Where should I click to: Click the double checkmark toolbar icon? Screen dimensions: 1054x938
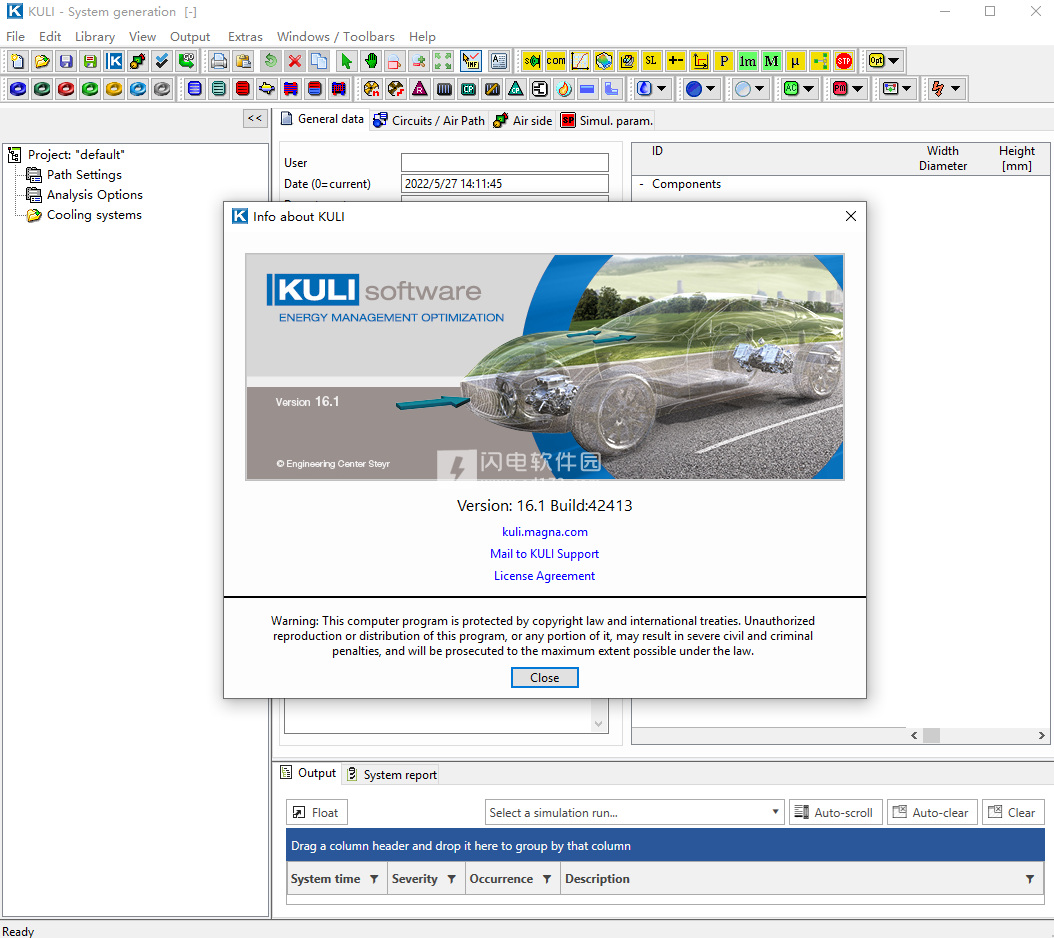(162, 61)
